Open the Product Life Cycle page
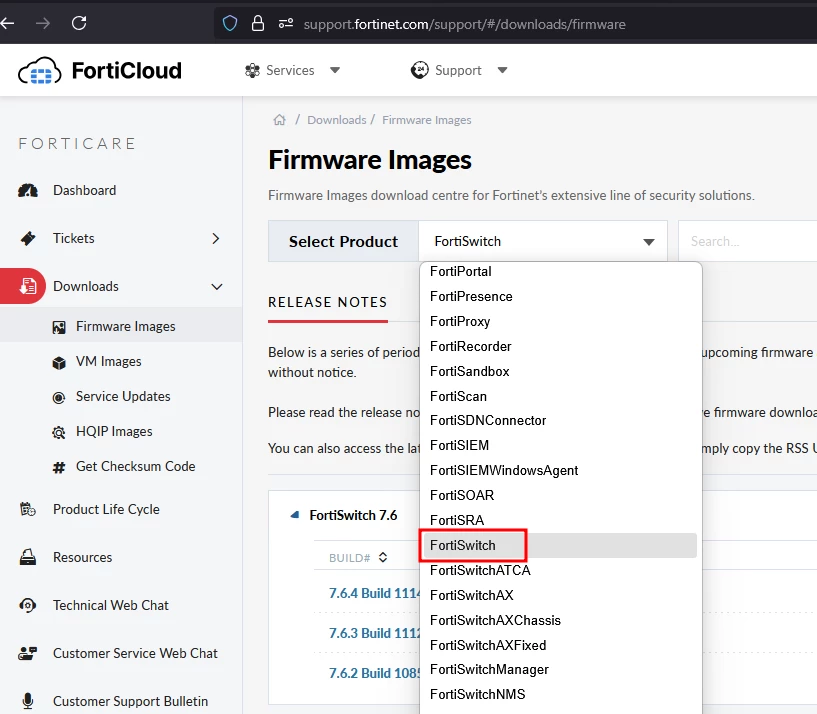The height and width of the screenshot is (714, 817). tap(106, 509)
